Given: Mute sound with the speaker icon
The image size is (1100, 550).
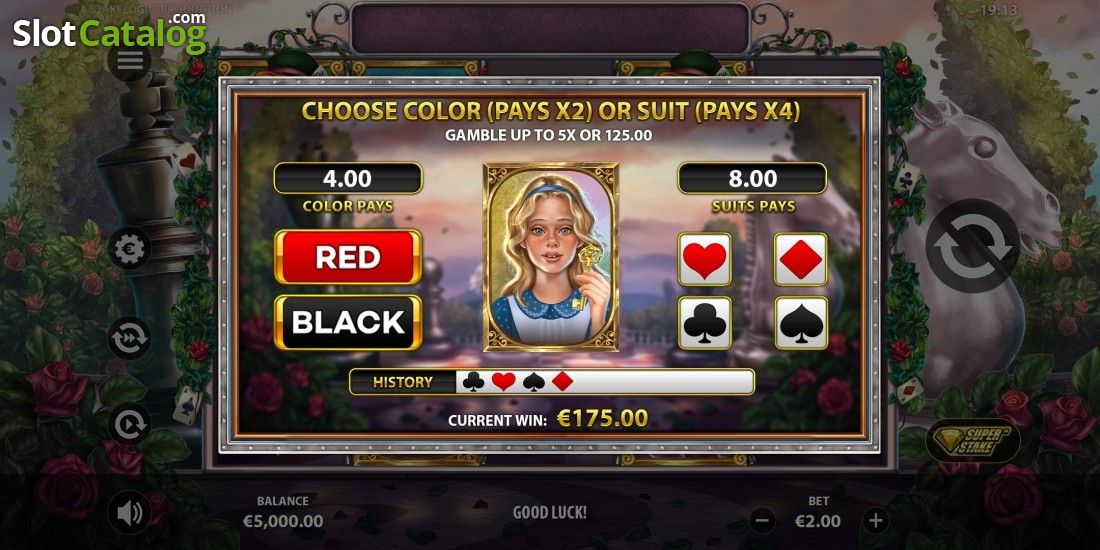Looking at the screenshot, I should [129, 513].
